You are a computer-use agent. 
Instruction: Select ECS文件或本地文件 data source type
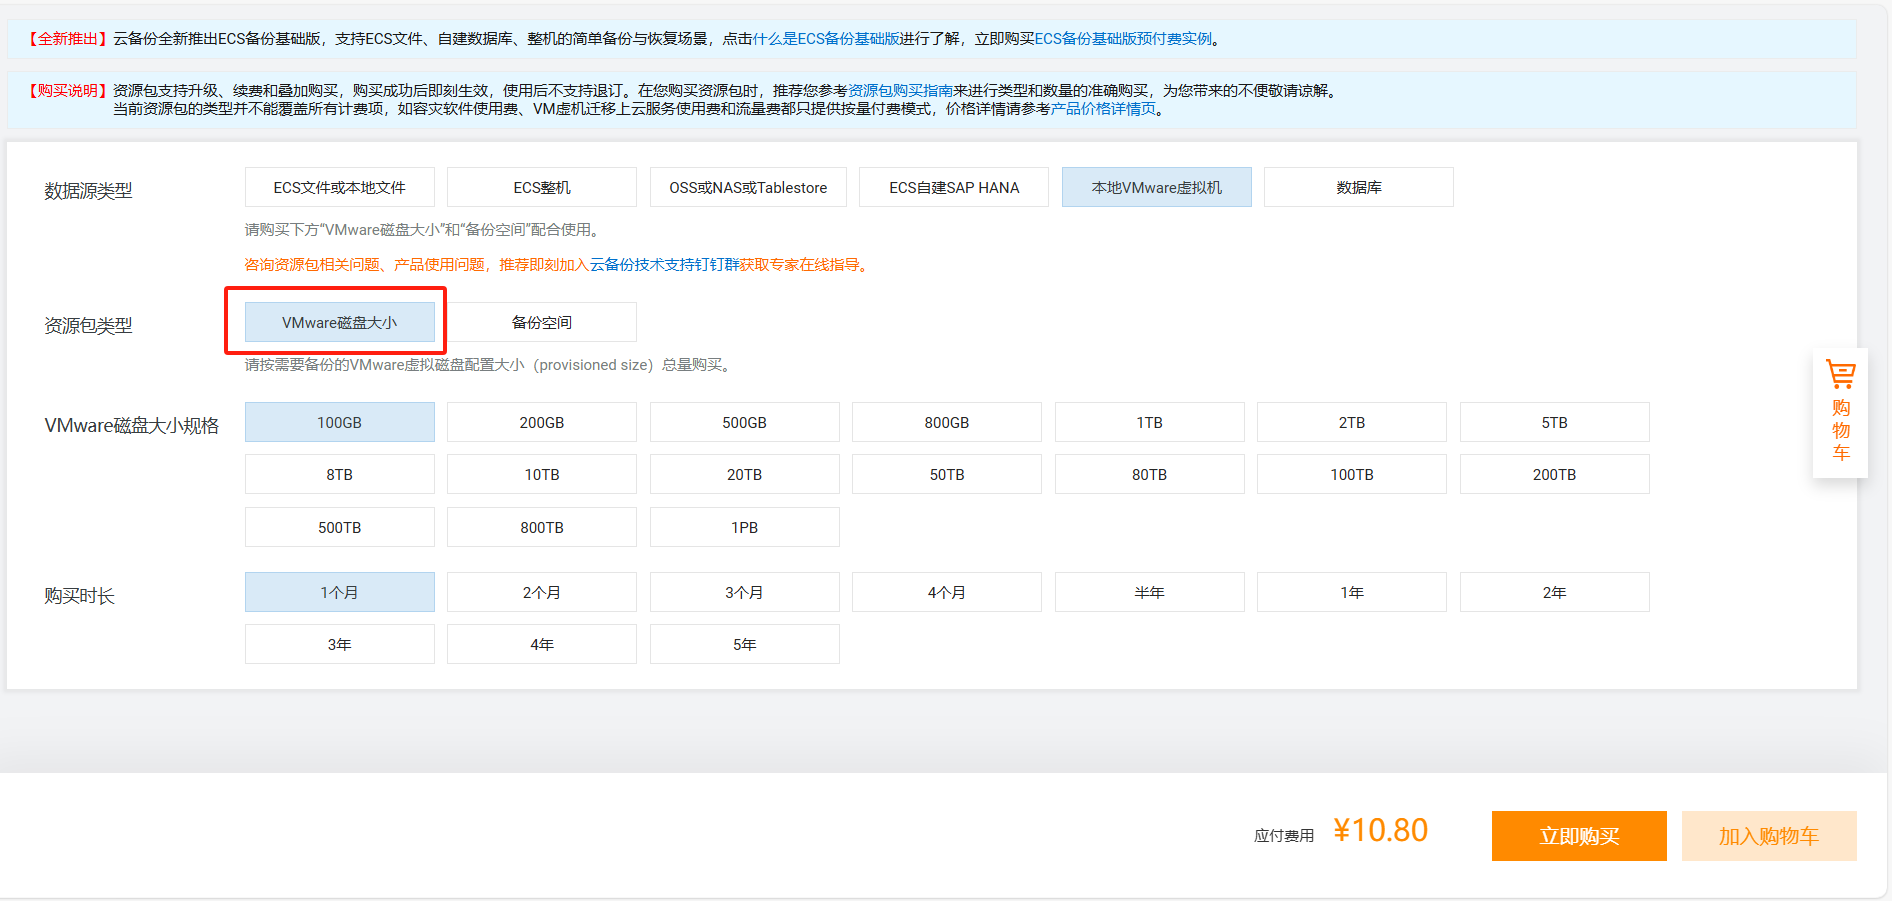340,187
